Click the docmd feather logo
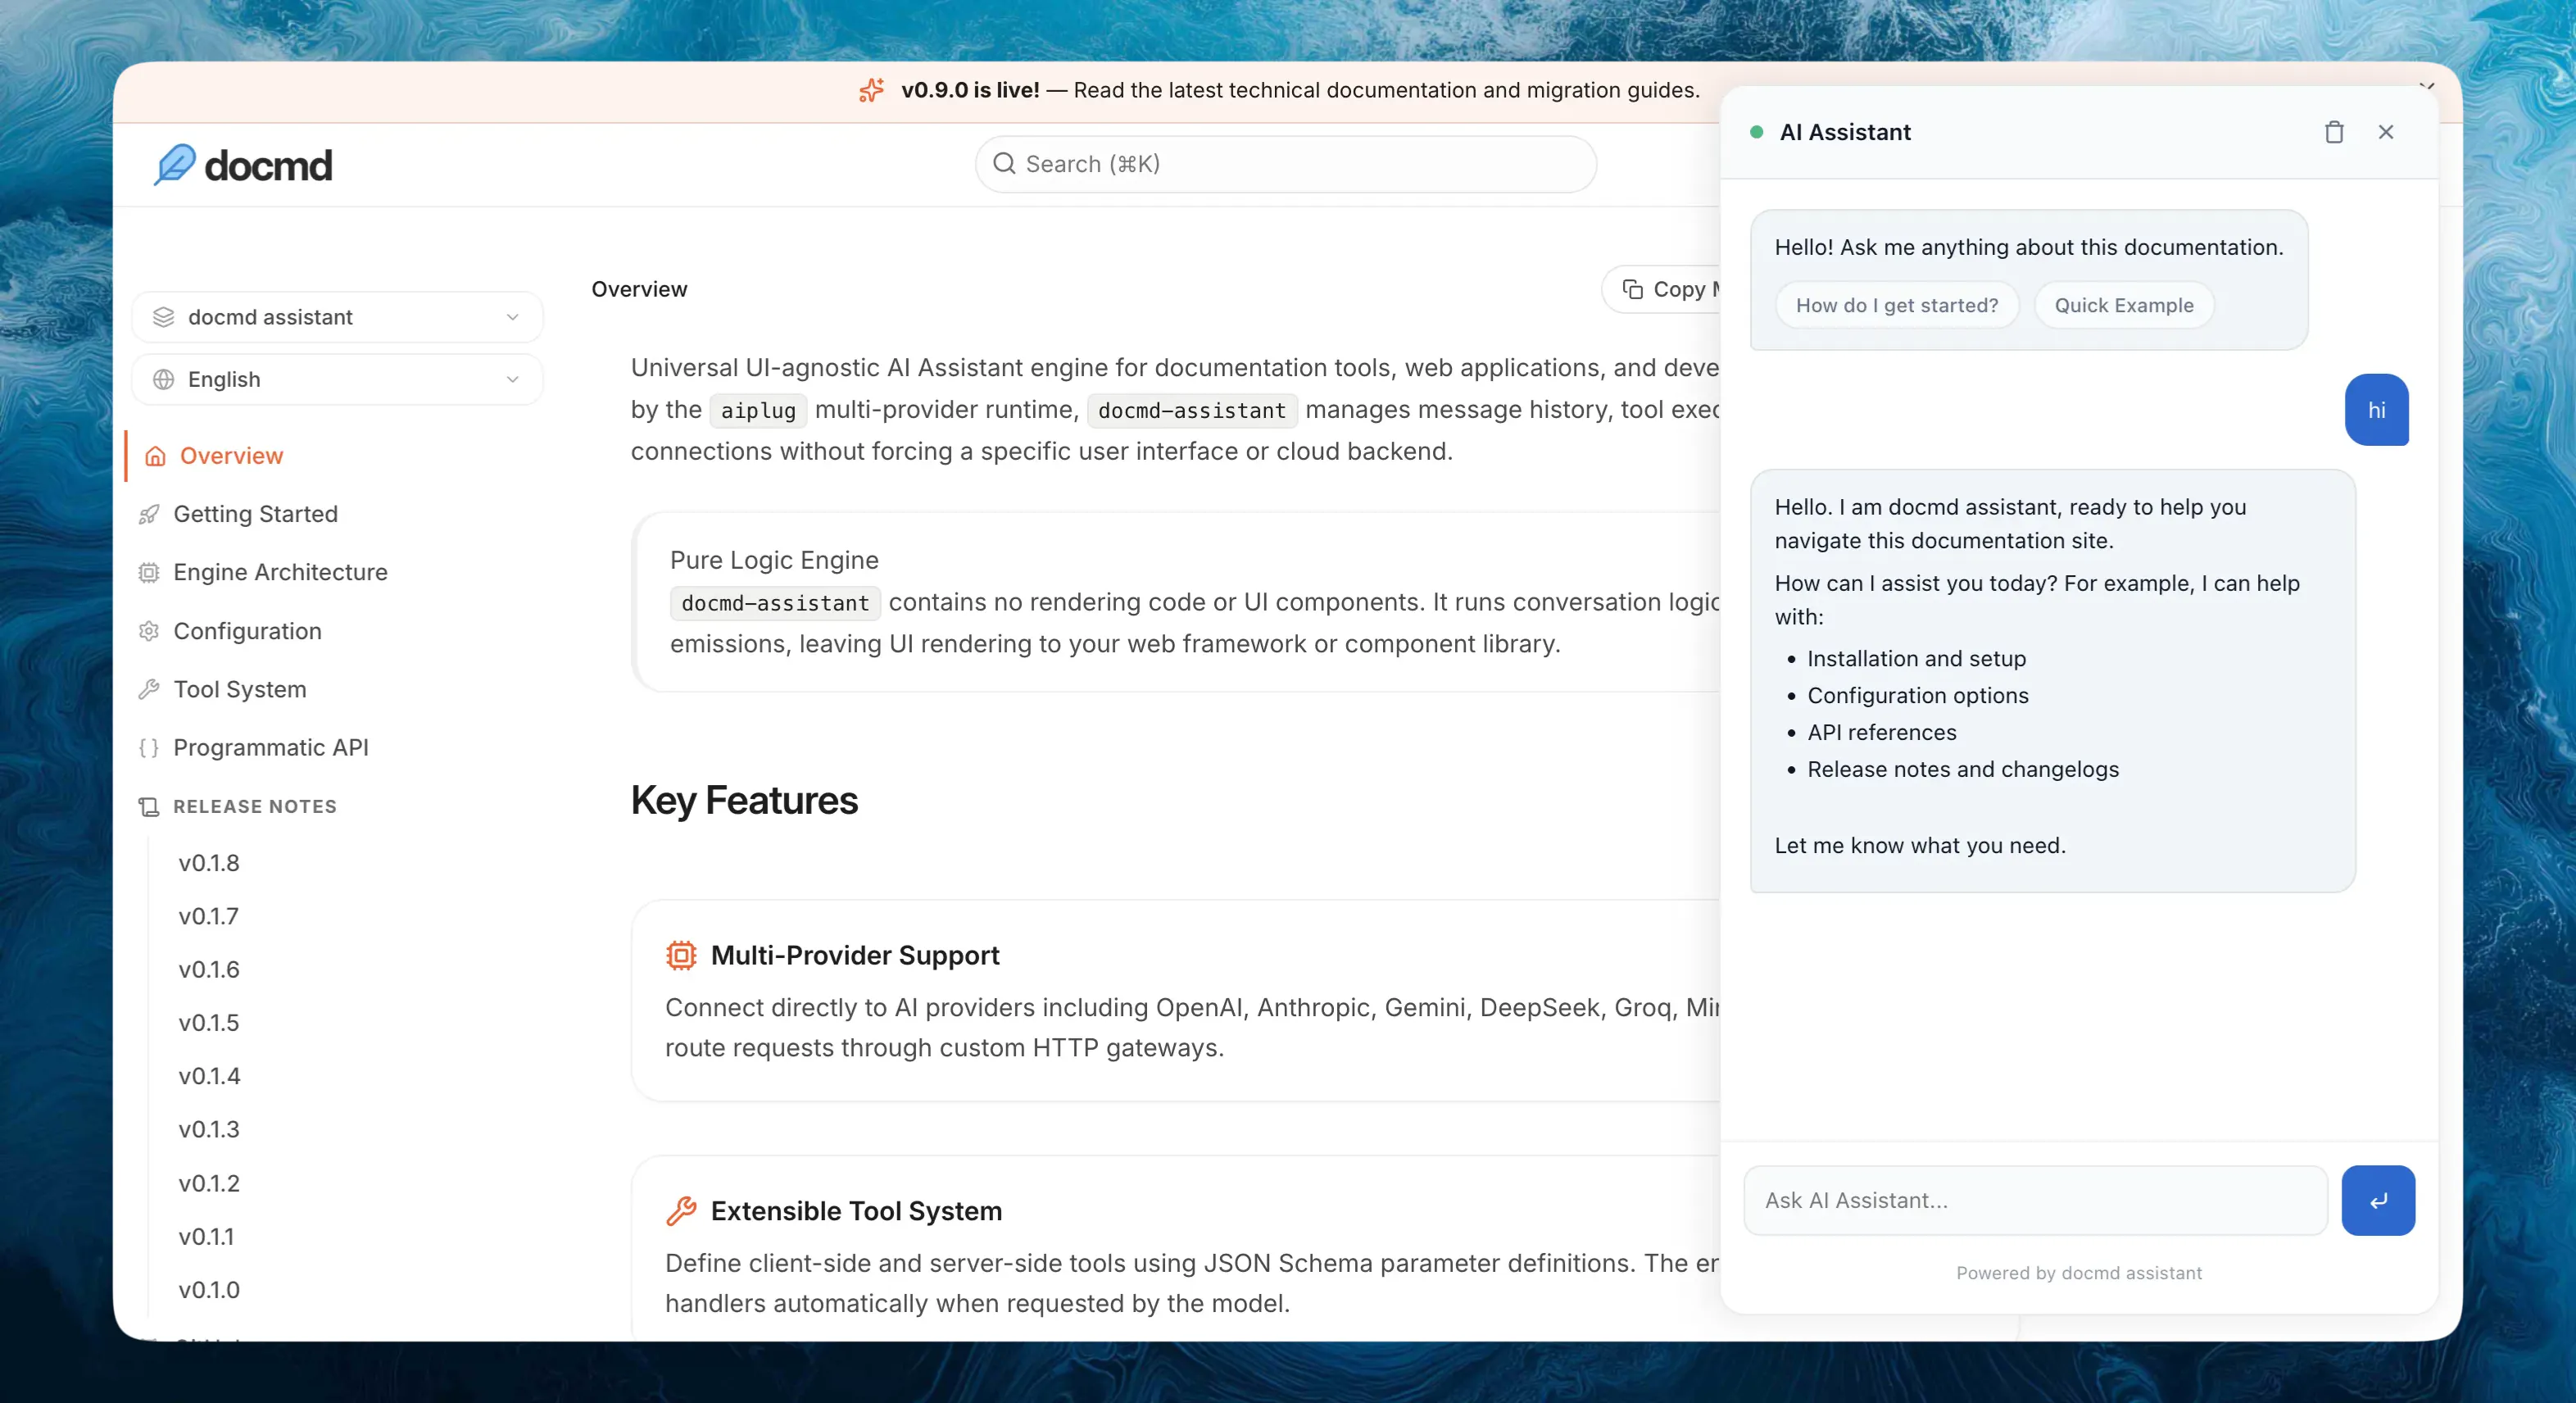 (175, 165)
